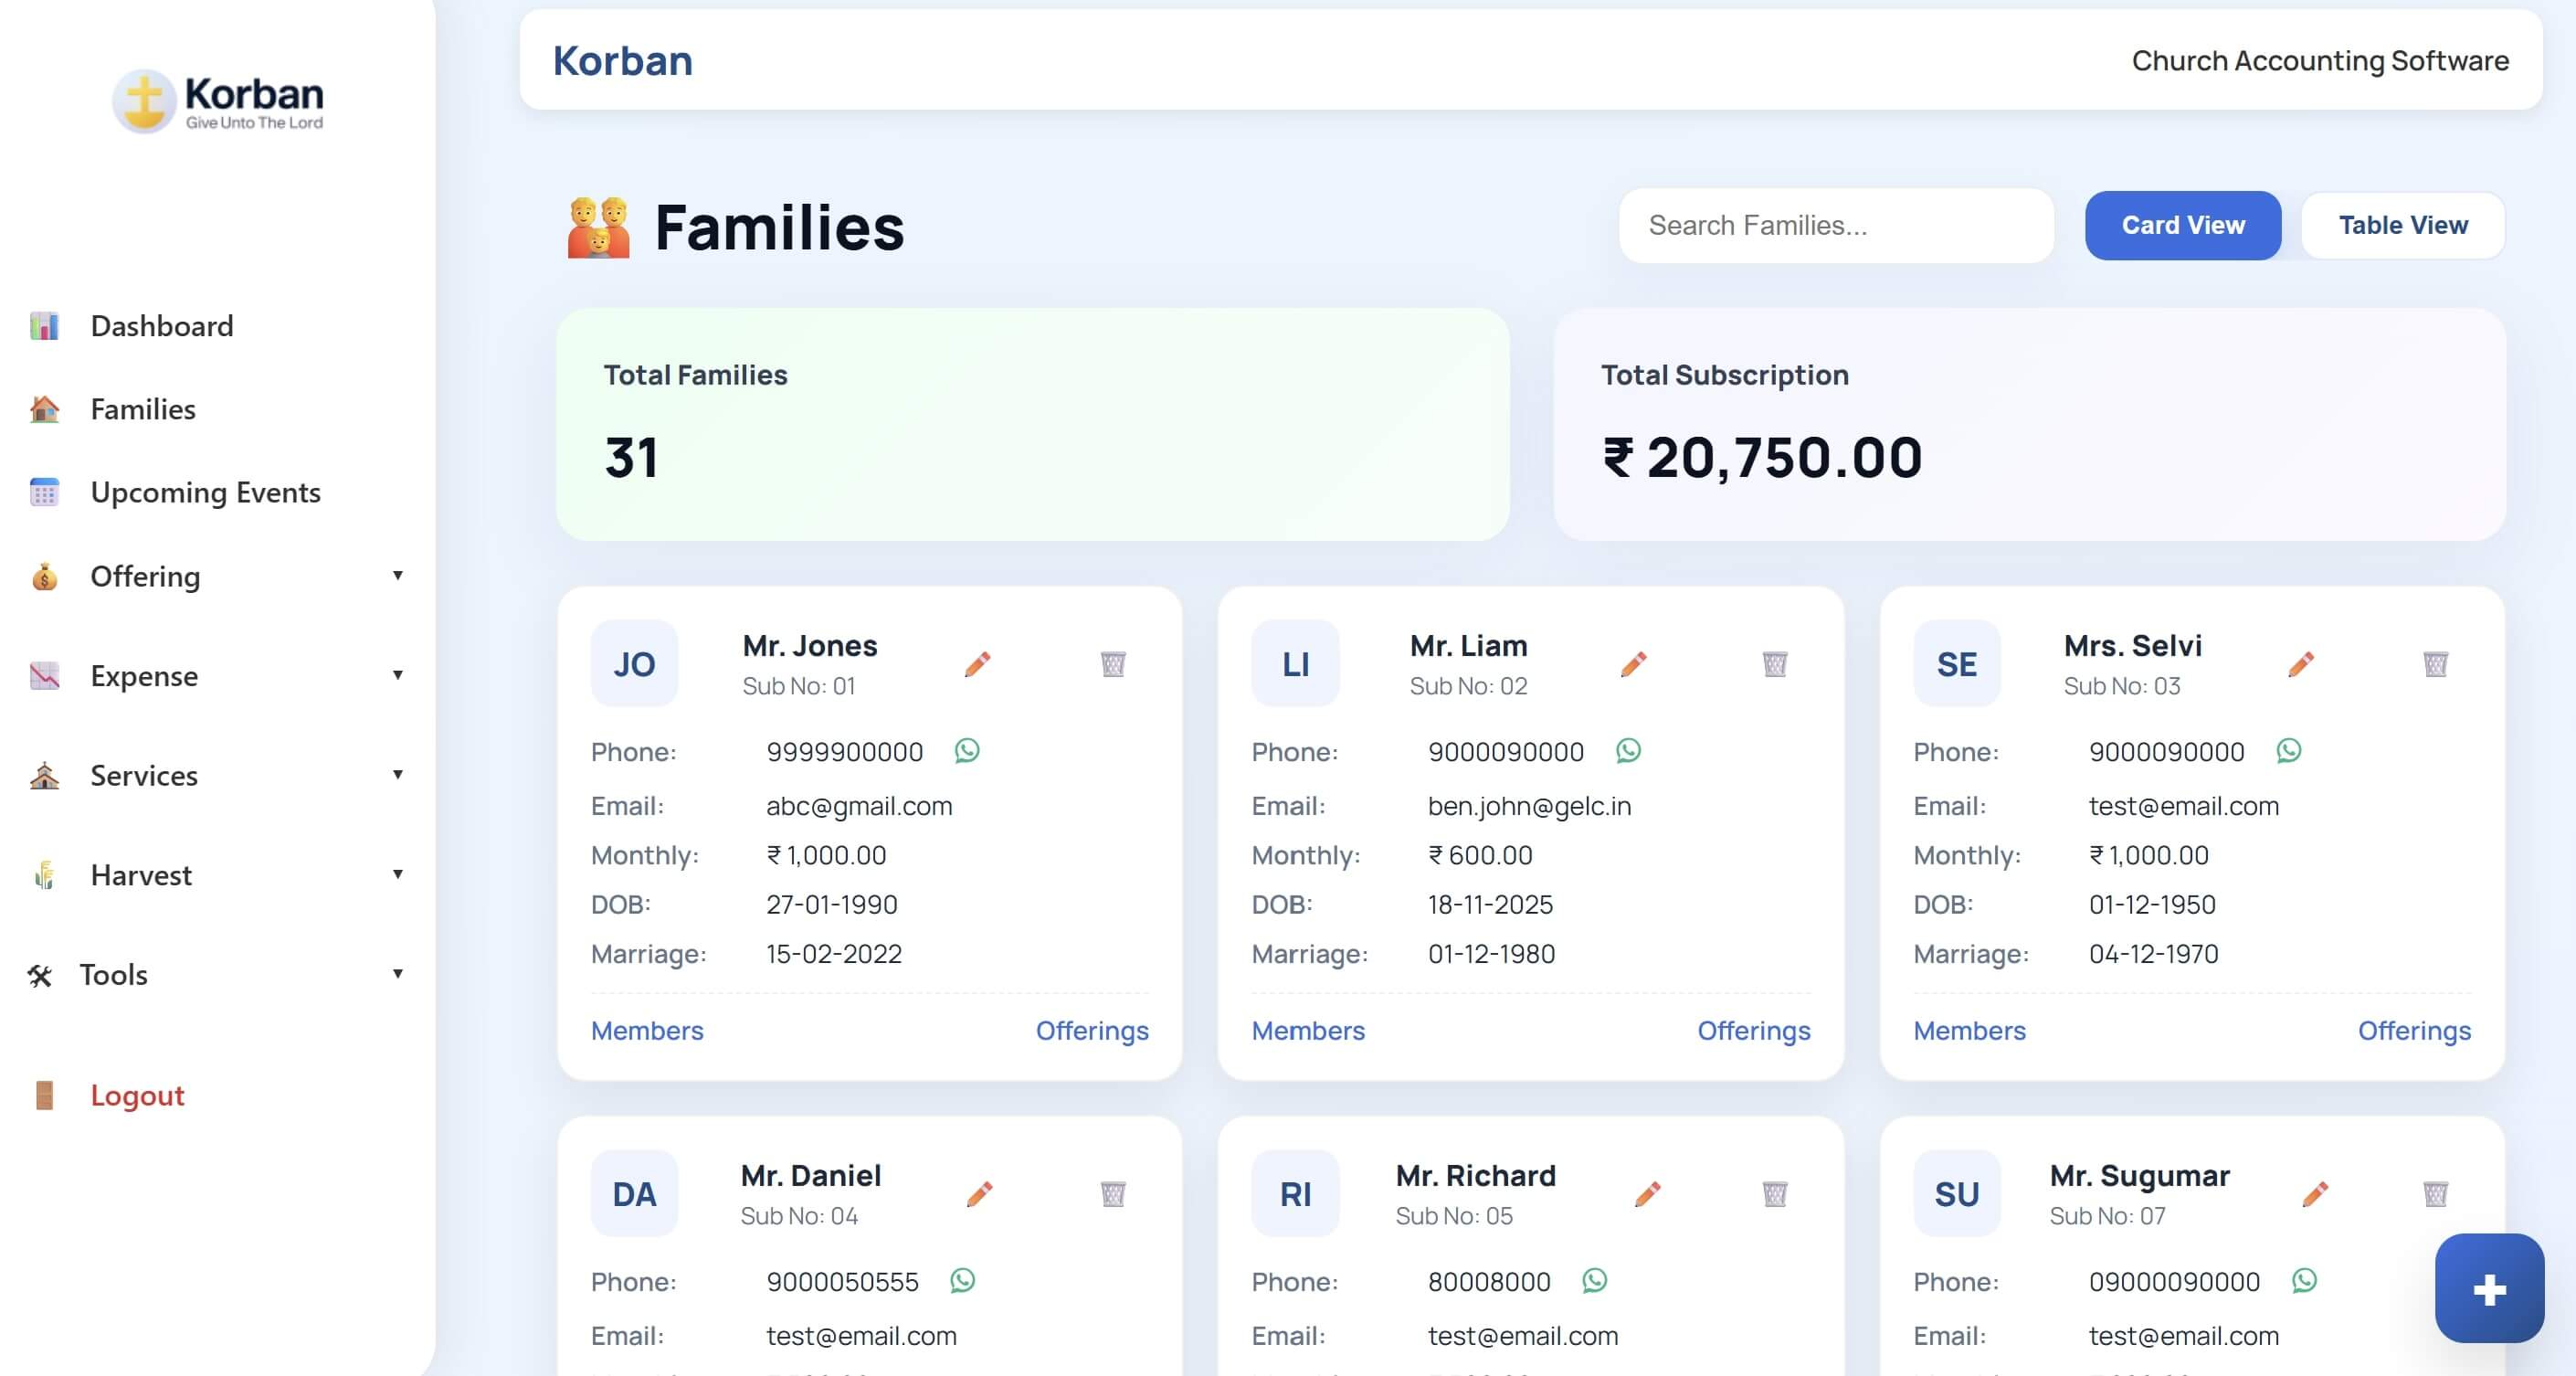Image resolution: width=2576 pixels, height=1376 pixels.
Task: Open Upcoming Events in the sidebar
Action: click(205, 492)
